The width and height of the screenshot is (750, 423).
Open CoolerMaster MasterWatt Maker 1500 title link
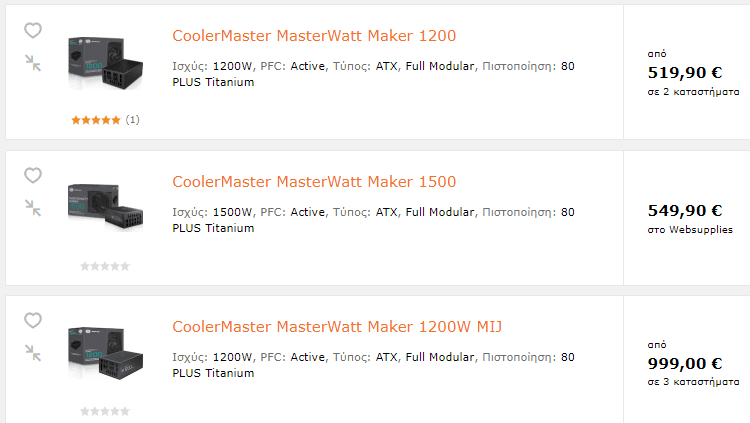point(314,181)
